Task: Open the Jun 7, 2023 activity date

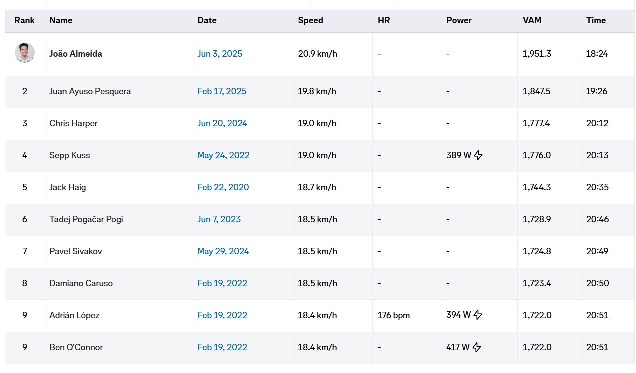Action: 219,219
